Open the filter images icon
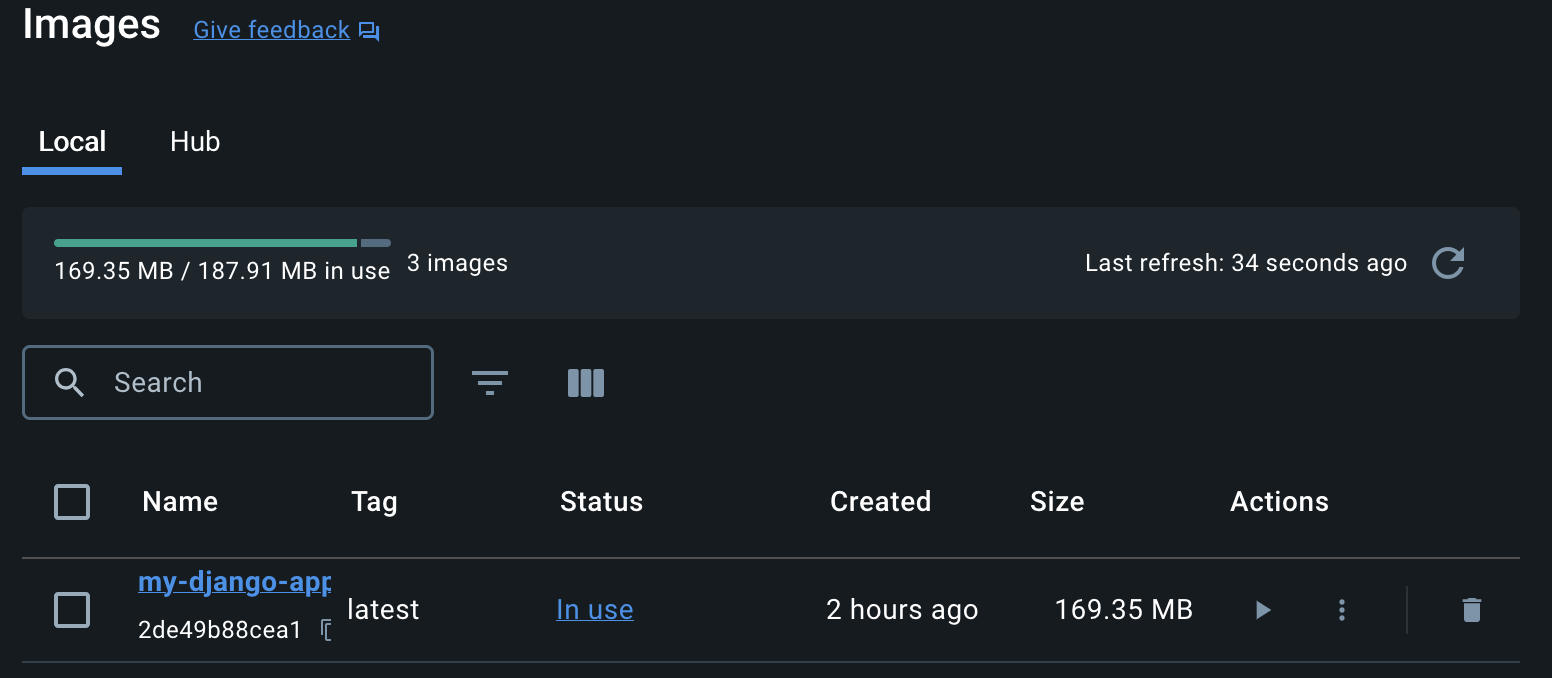This screenshot has height=678, width=1552. pos(490,382)
